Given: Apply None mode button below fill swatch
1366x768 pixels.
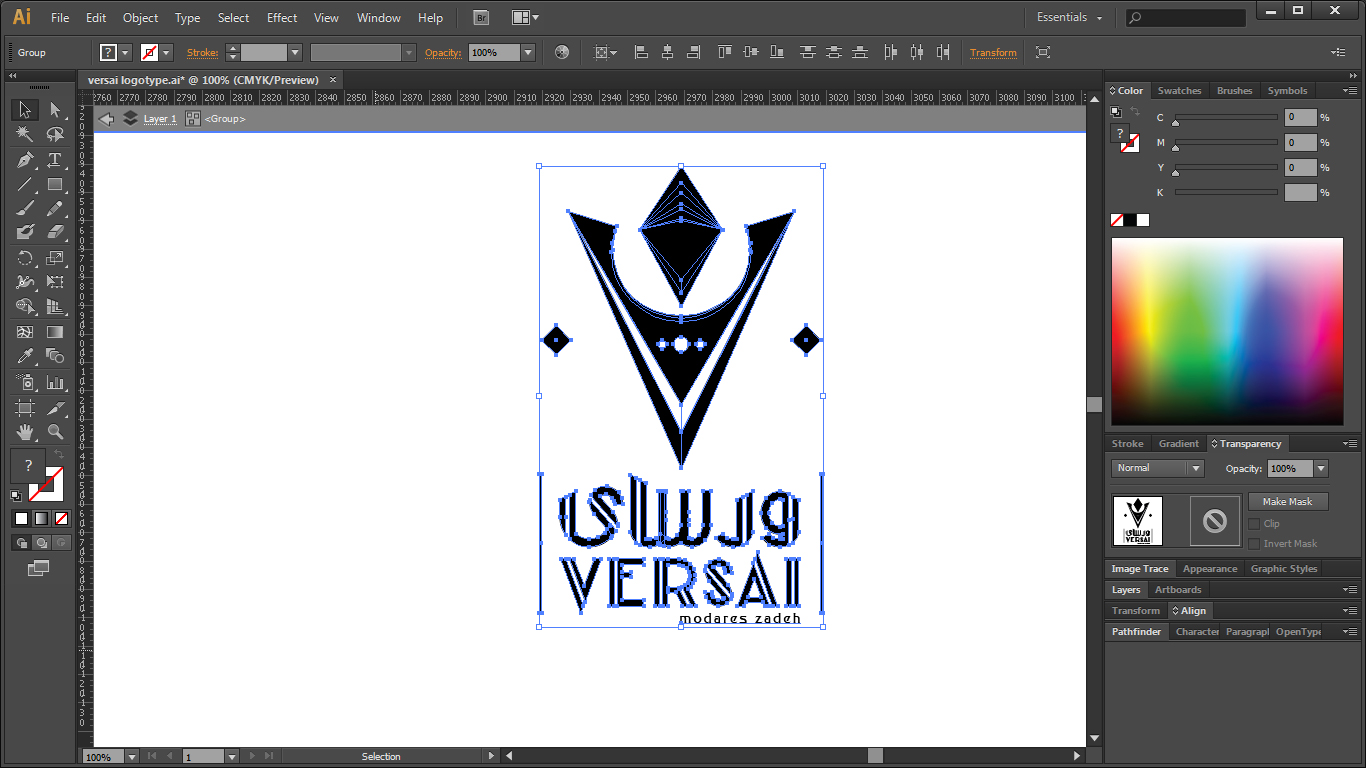Looking at the screenshot, I should [x=61, y=518].
